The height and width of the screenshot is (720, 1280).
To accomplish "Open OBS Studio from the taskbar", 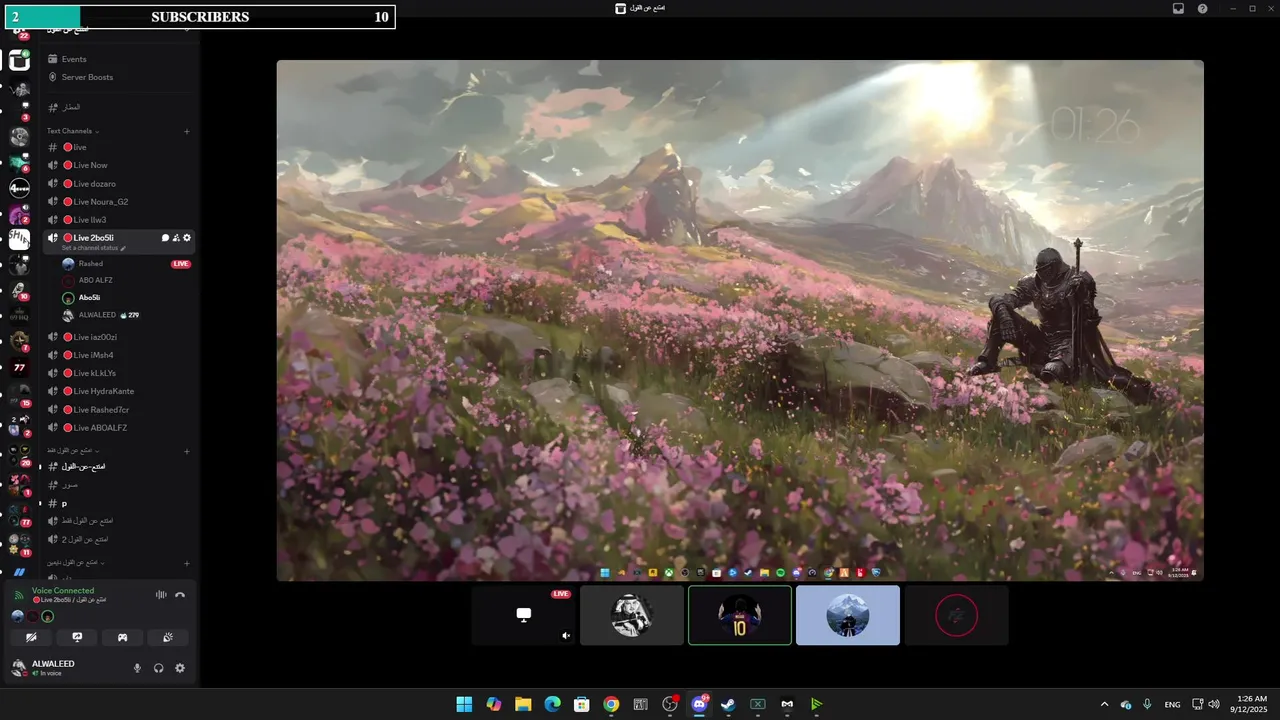I will (x=670, y=704).
